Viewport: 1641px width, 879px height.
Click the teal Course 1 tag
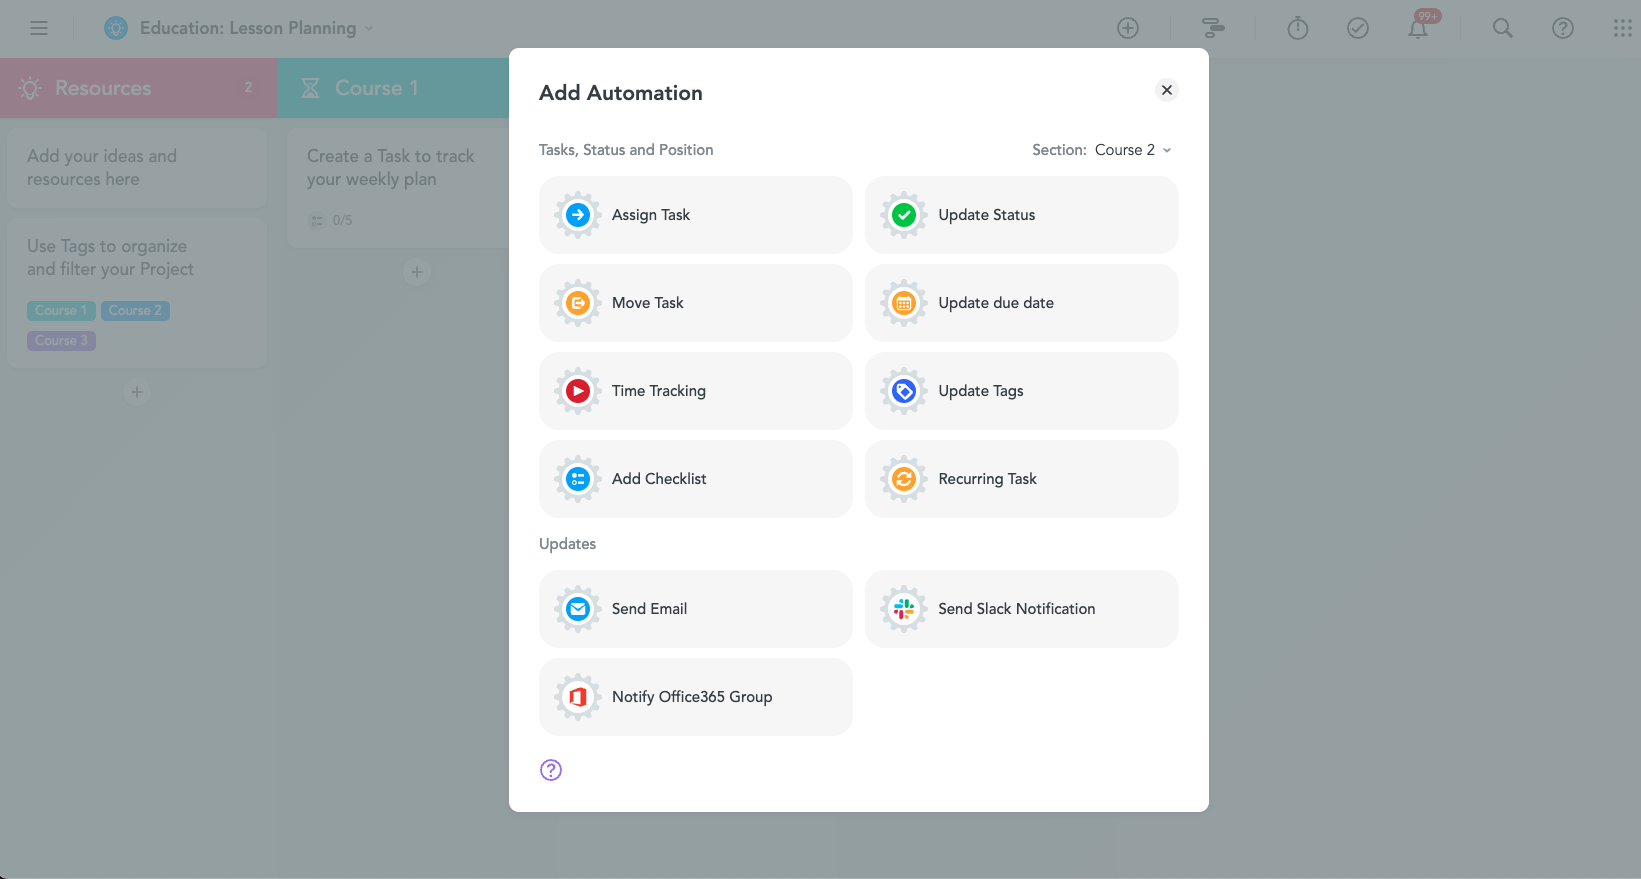61,311
